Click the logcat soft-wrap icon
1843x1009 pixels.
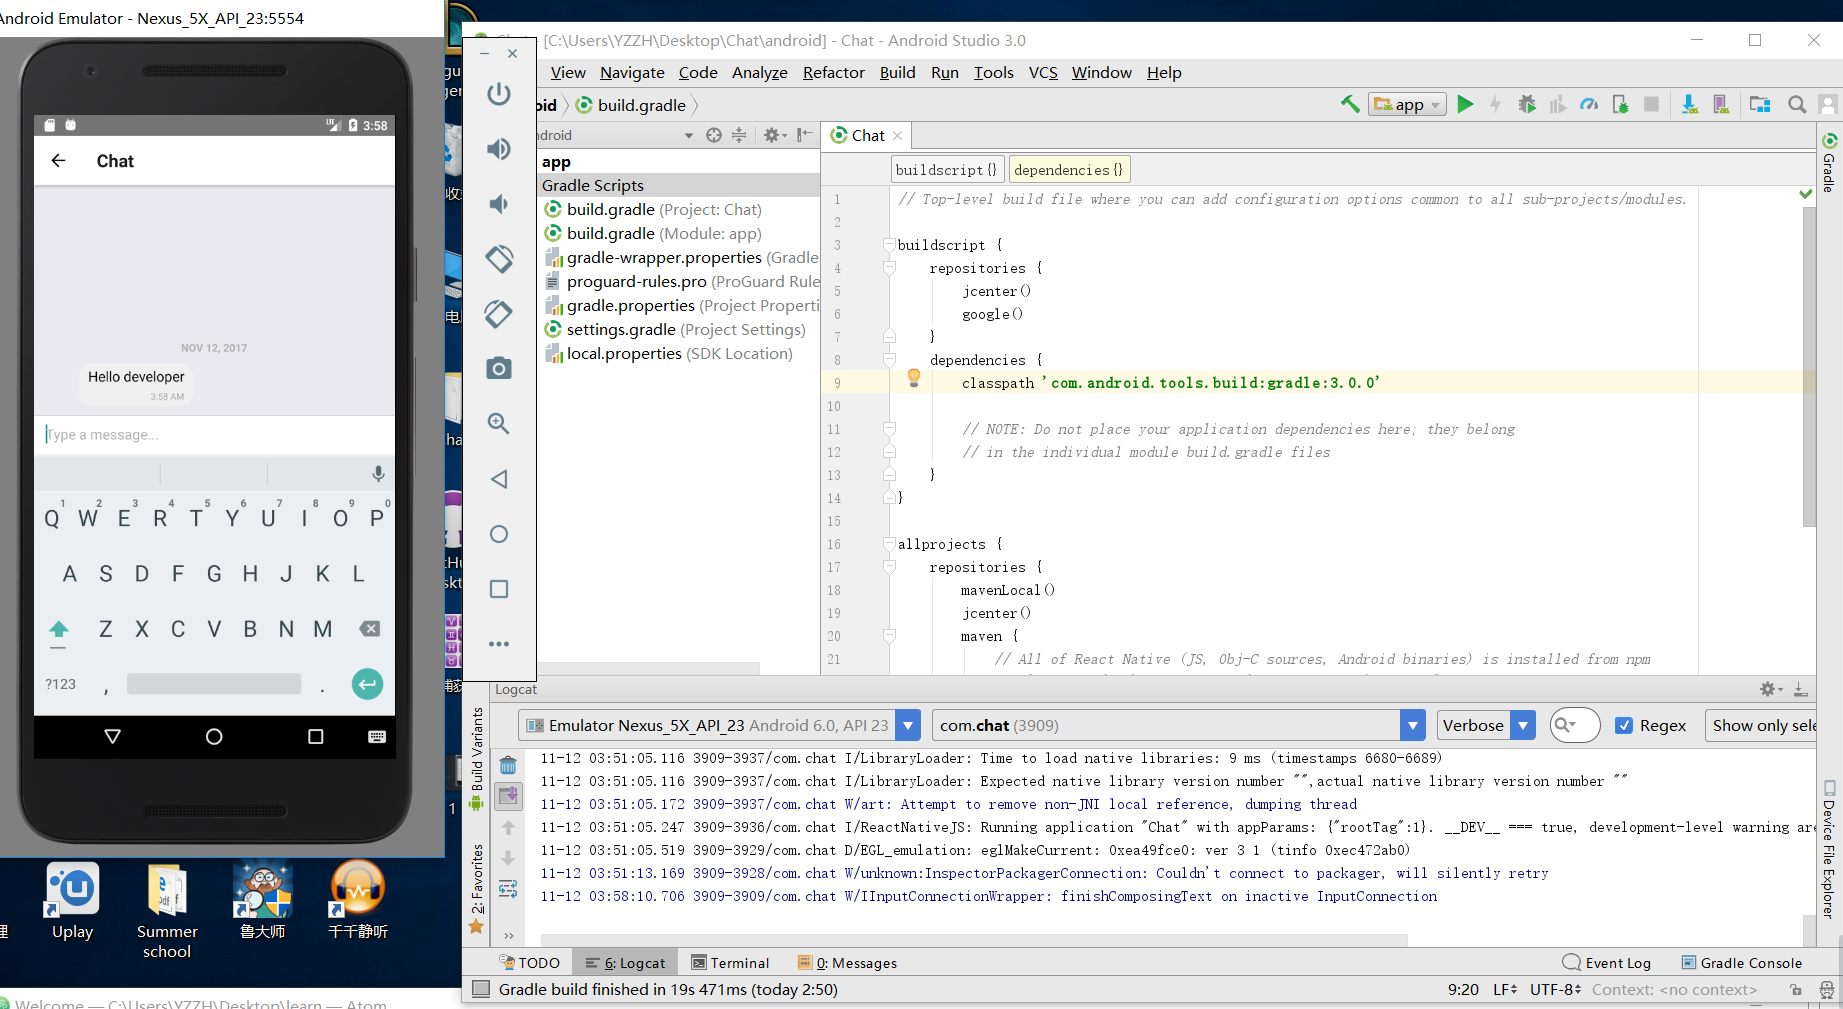click(x=508, y=889)
